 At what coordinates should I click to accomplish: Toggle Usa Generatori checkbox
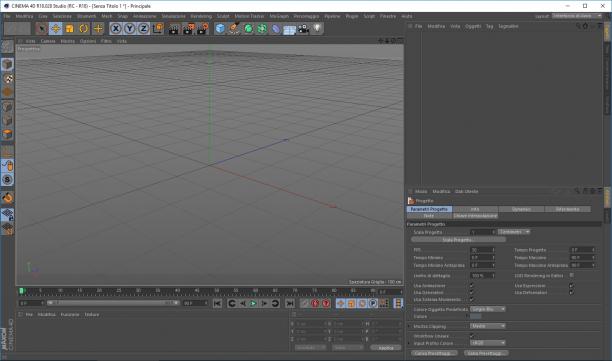472,292
